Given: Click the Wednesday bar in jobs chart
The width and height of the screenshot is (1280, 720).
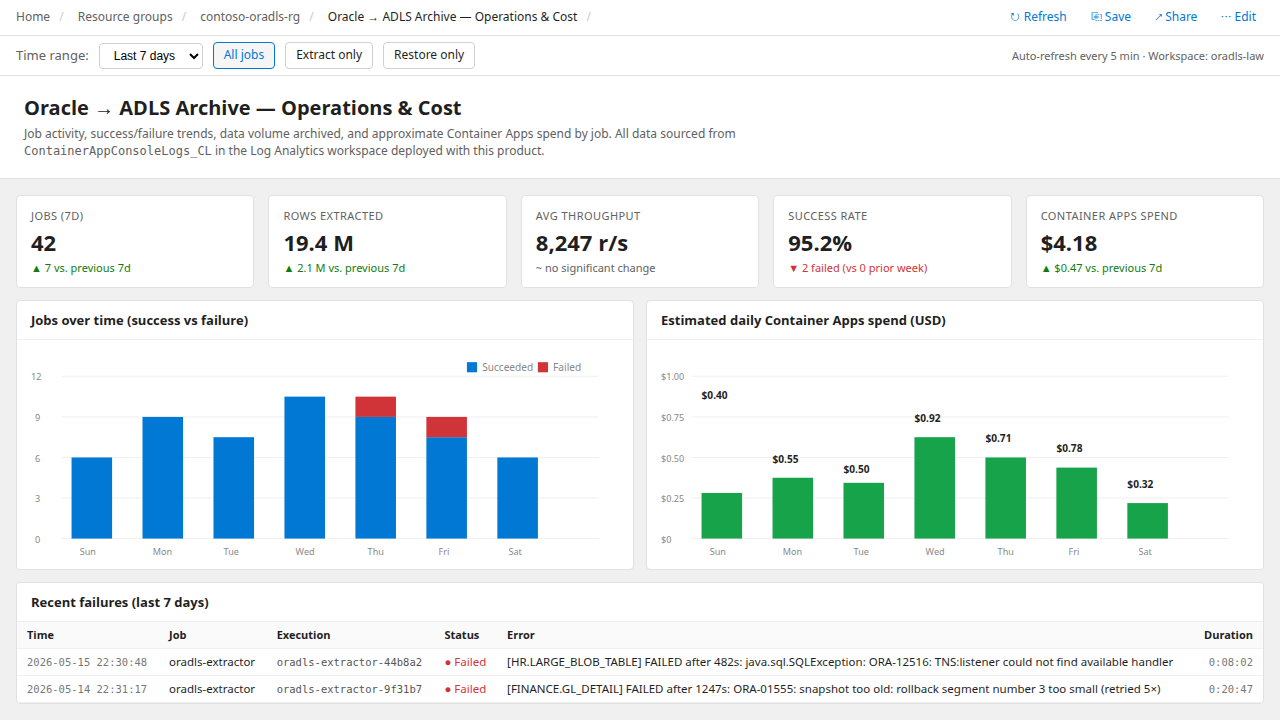Looking at the screenshot, I should pyautogui.click(x=304, y=468).
